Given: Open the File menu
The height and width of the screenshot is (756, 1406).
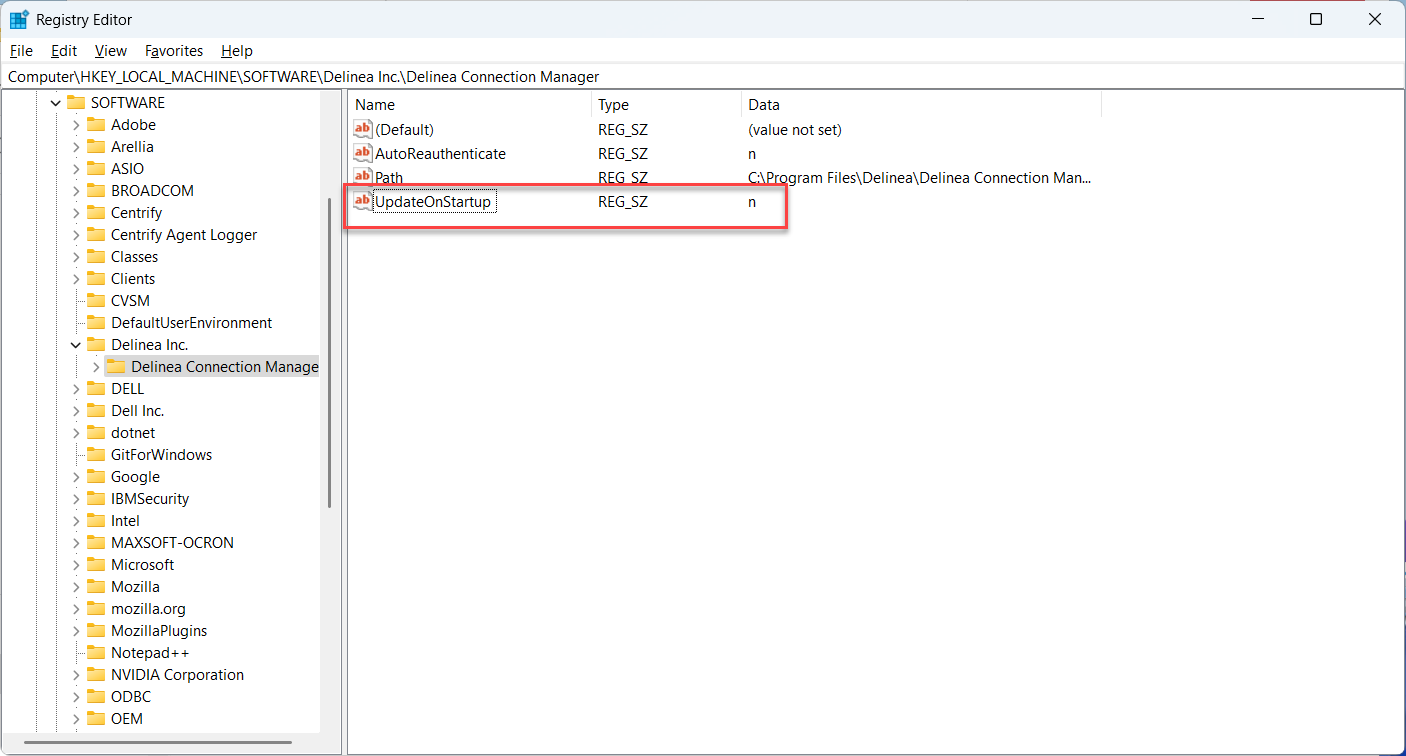Looking at the screenshot, I should [x=21, y=51].
